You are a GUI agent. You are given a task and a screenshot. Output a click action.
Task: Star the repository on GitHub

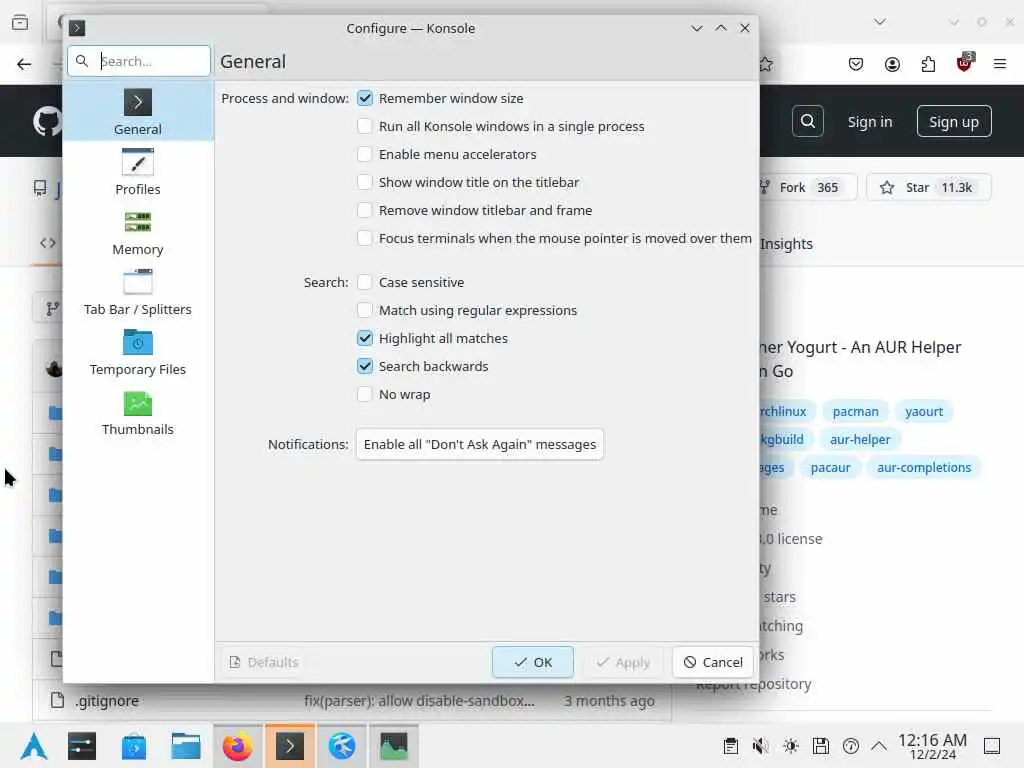point(929,187)
